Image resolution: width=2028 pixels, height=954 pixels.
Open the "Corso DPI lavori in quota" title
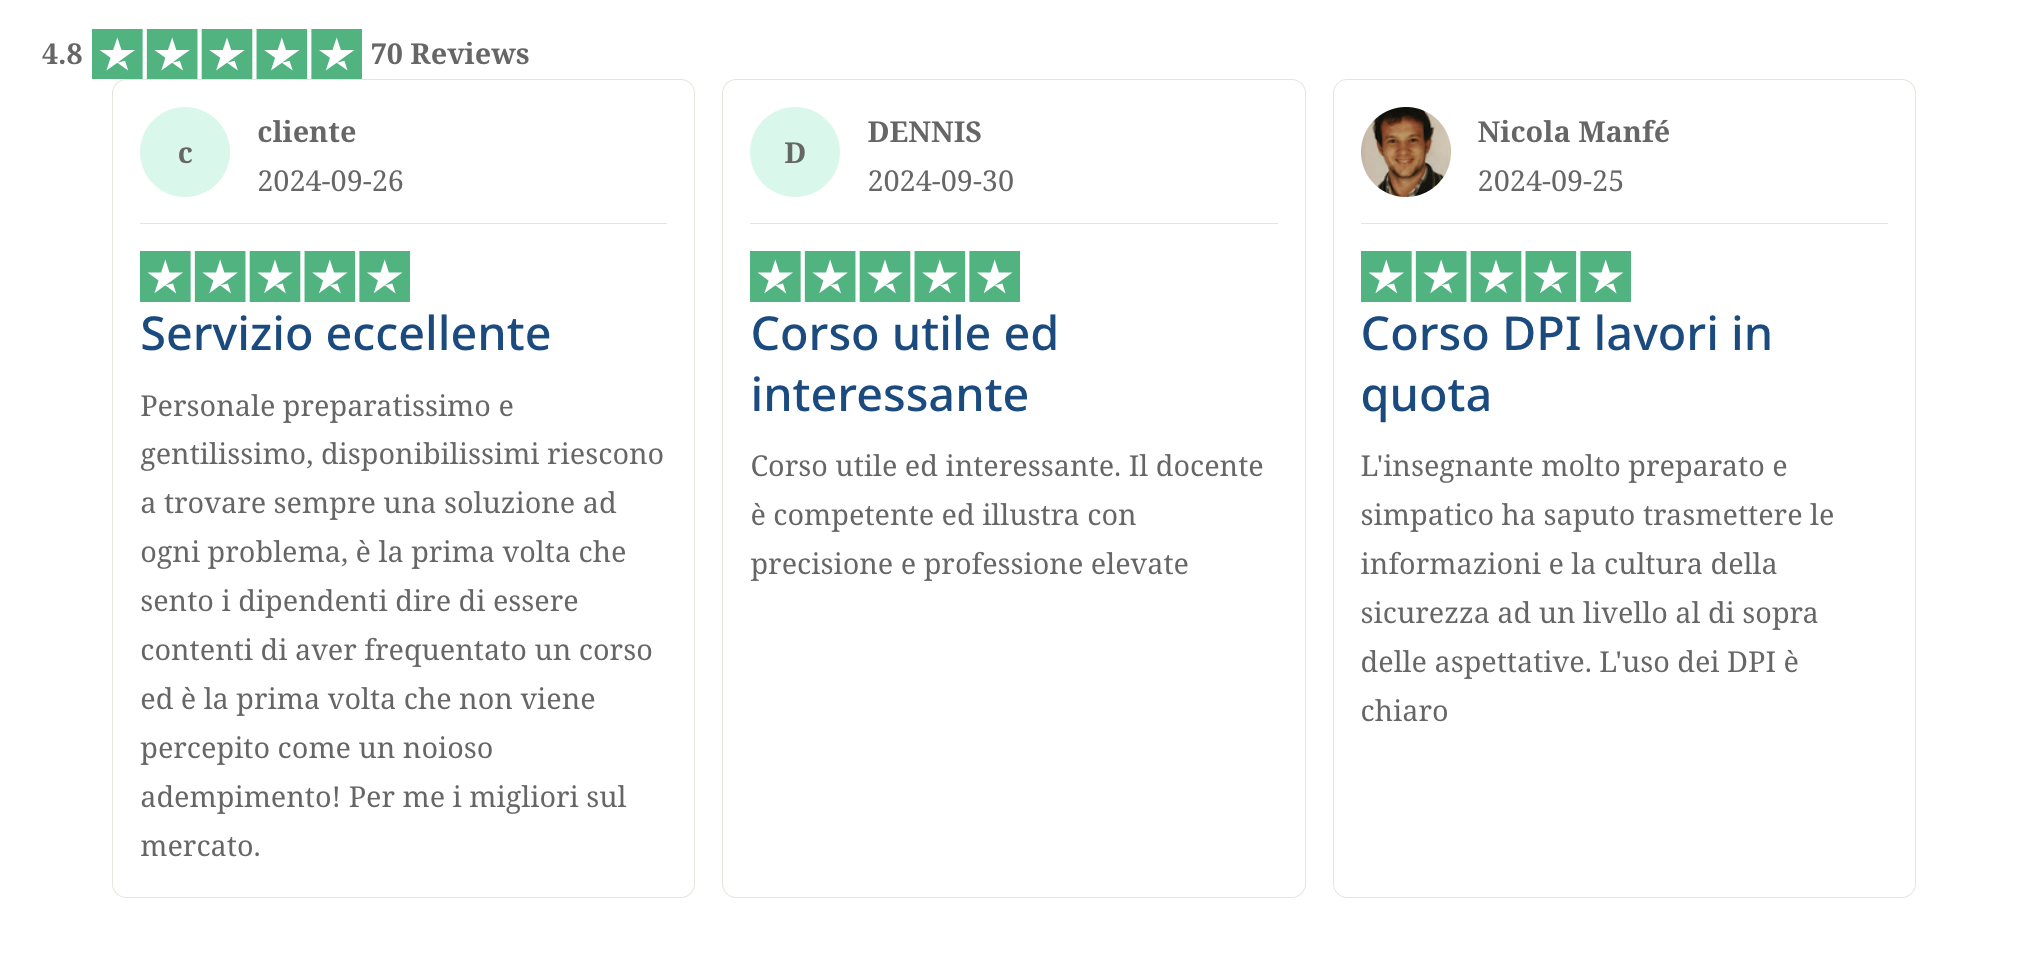coord(1566,364)
